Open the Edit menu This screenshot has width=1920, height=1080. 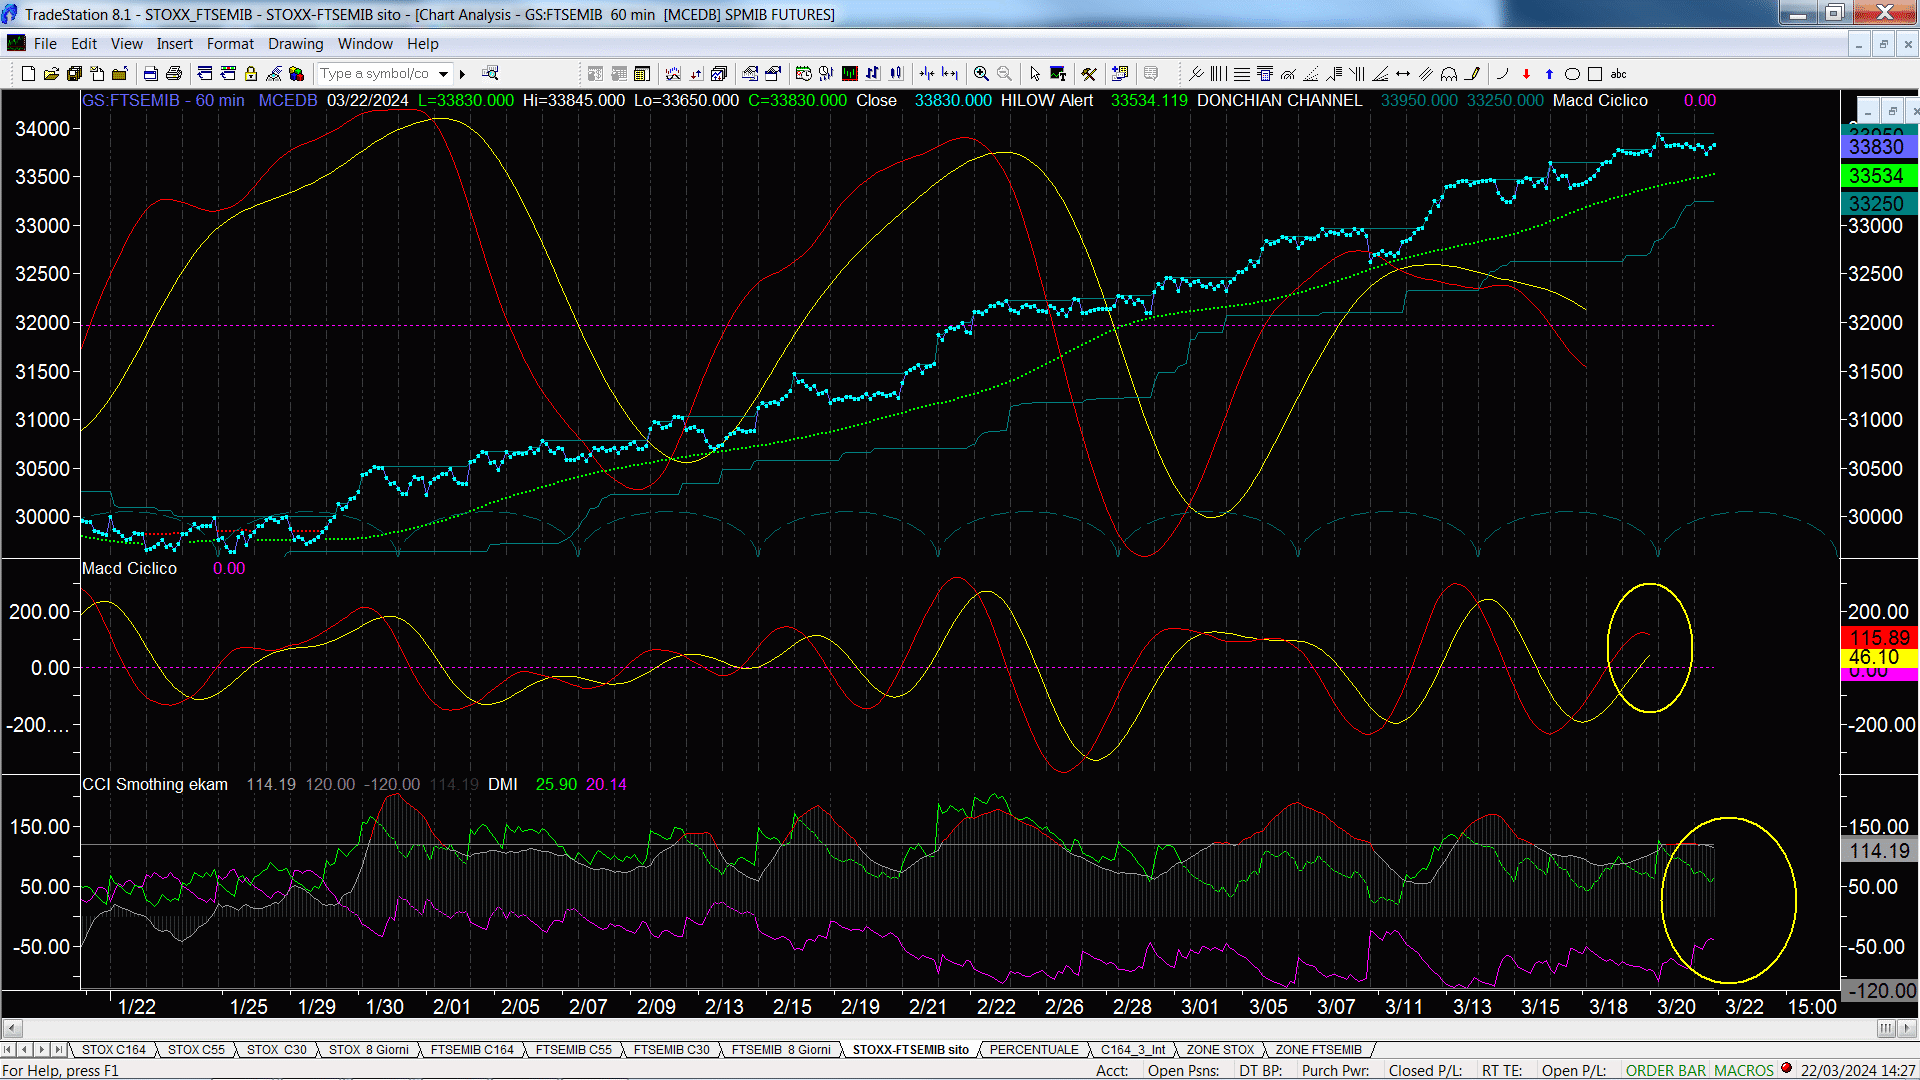click(x=84, y=44)
